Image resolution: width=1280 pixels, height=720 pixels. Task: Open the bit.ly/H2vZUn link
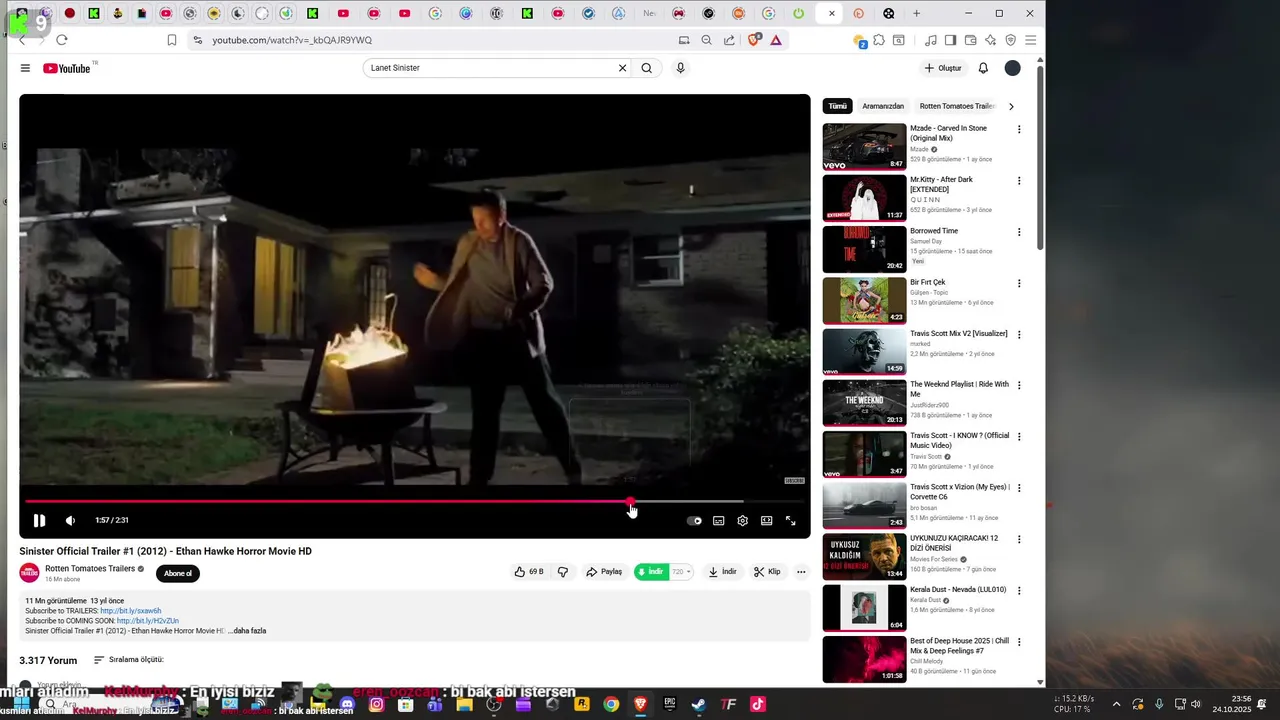[x=148, y=621]
